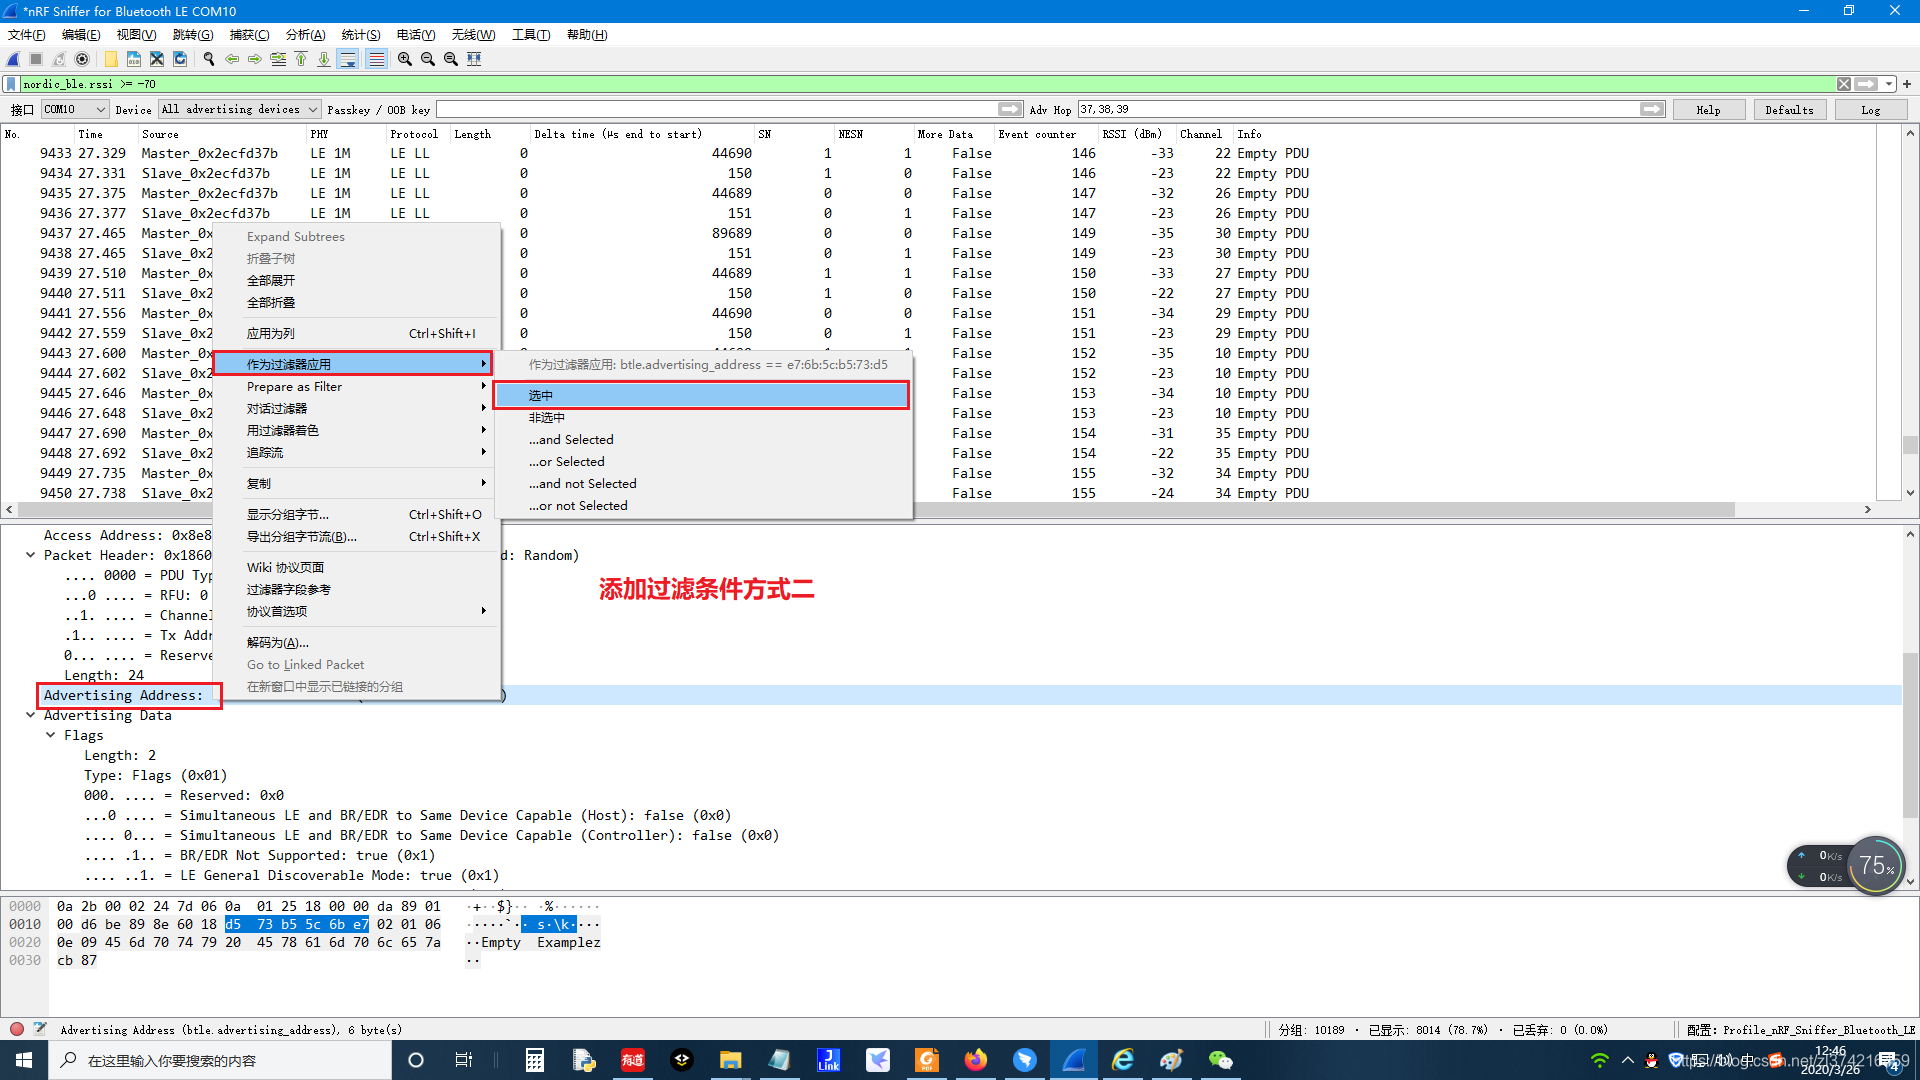Go to the first packet

coord(301,59)
